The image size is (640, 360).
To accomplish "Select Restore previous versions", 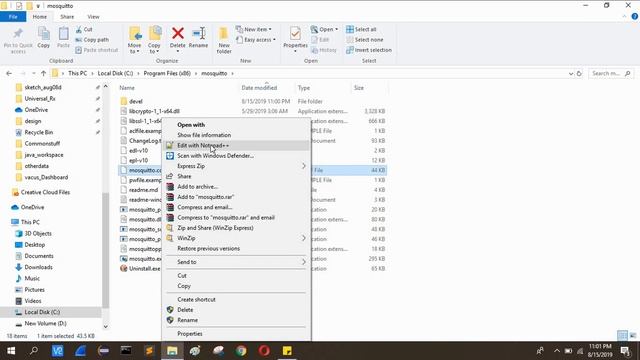I will (x=236, y=249).
